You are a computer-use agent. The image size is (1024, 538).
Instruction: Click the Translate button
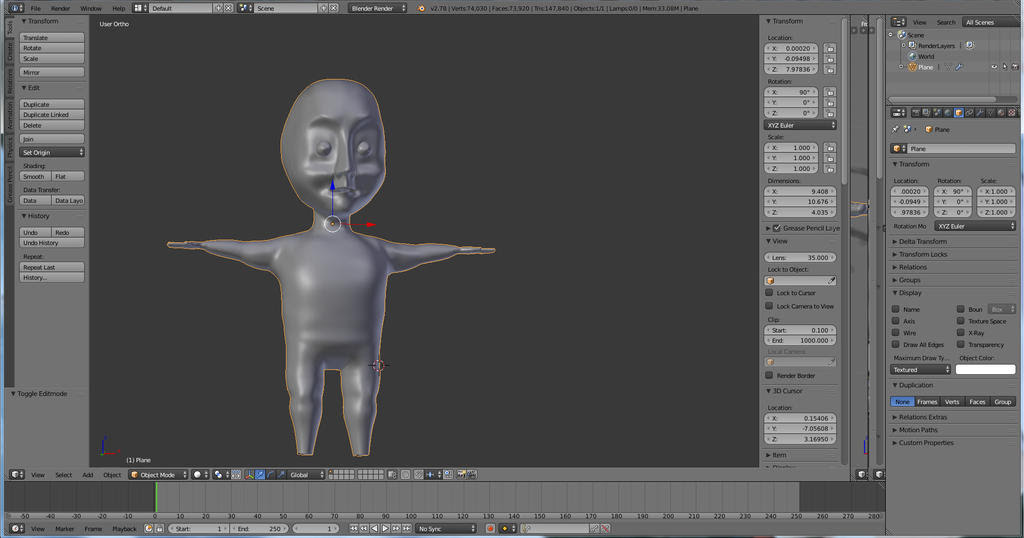[52, 38]
